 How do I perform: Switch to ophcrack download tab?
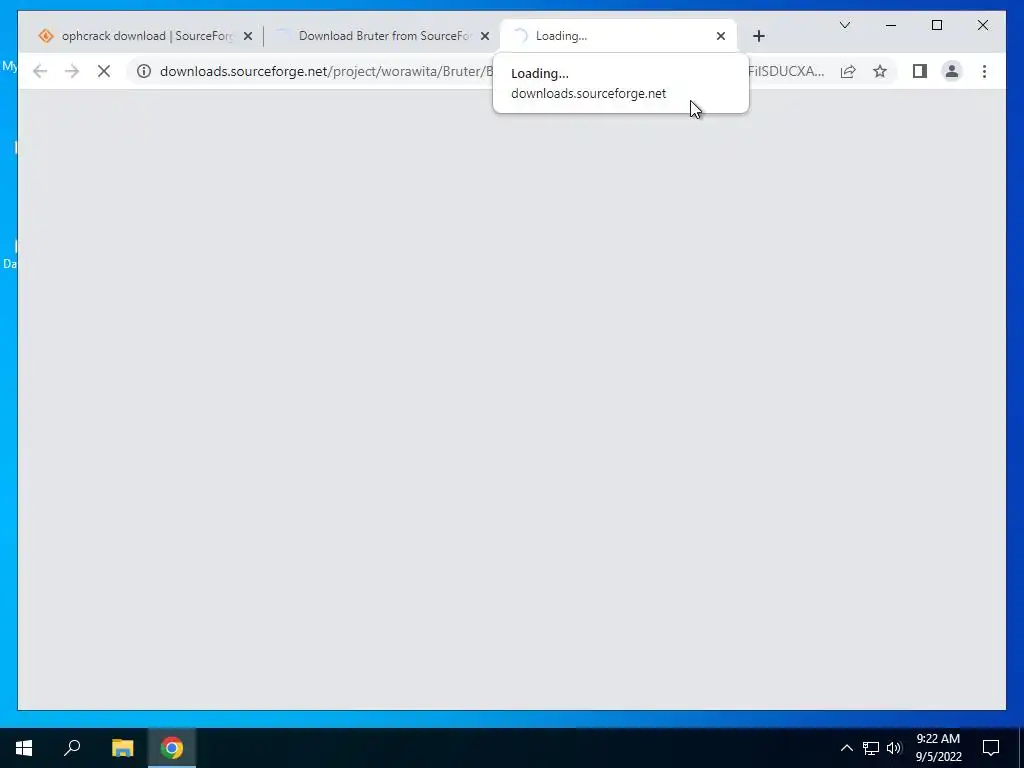pyautogui.click(x=145, y=36)
